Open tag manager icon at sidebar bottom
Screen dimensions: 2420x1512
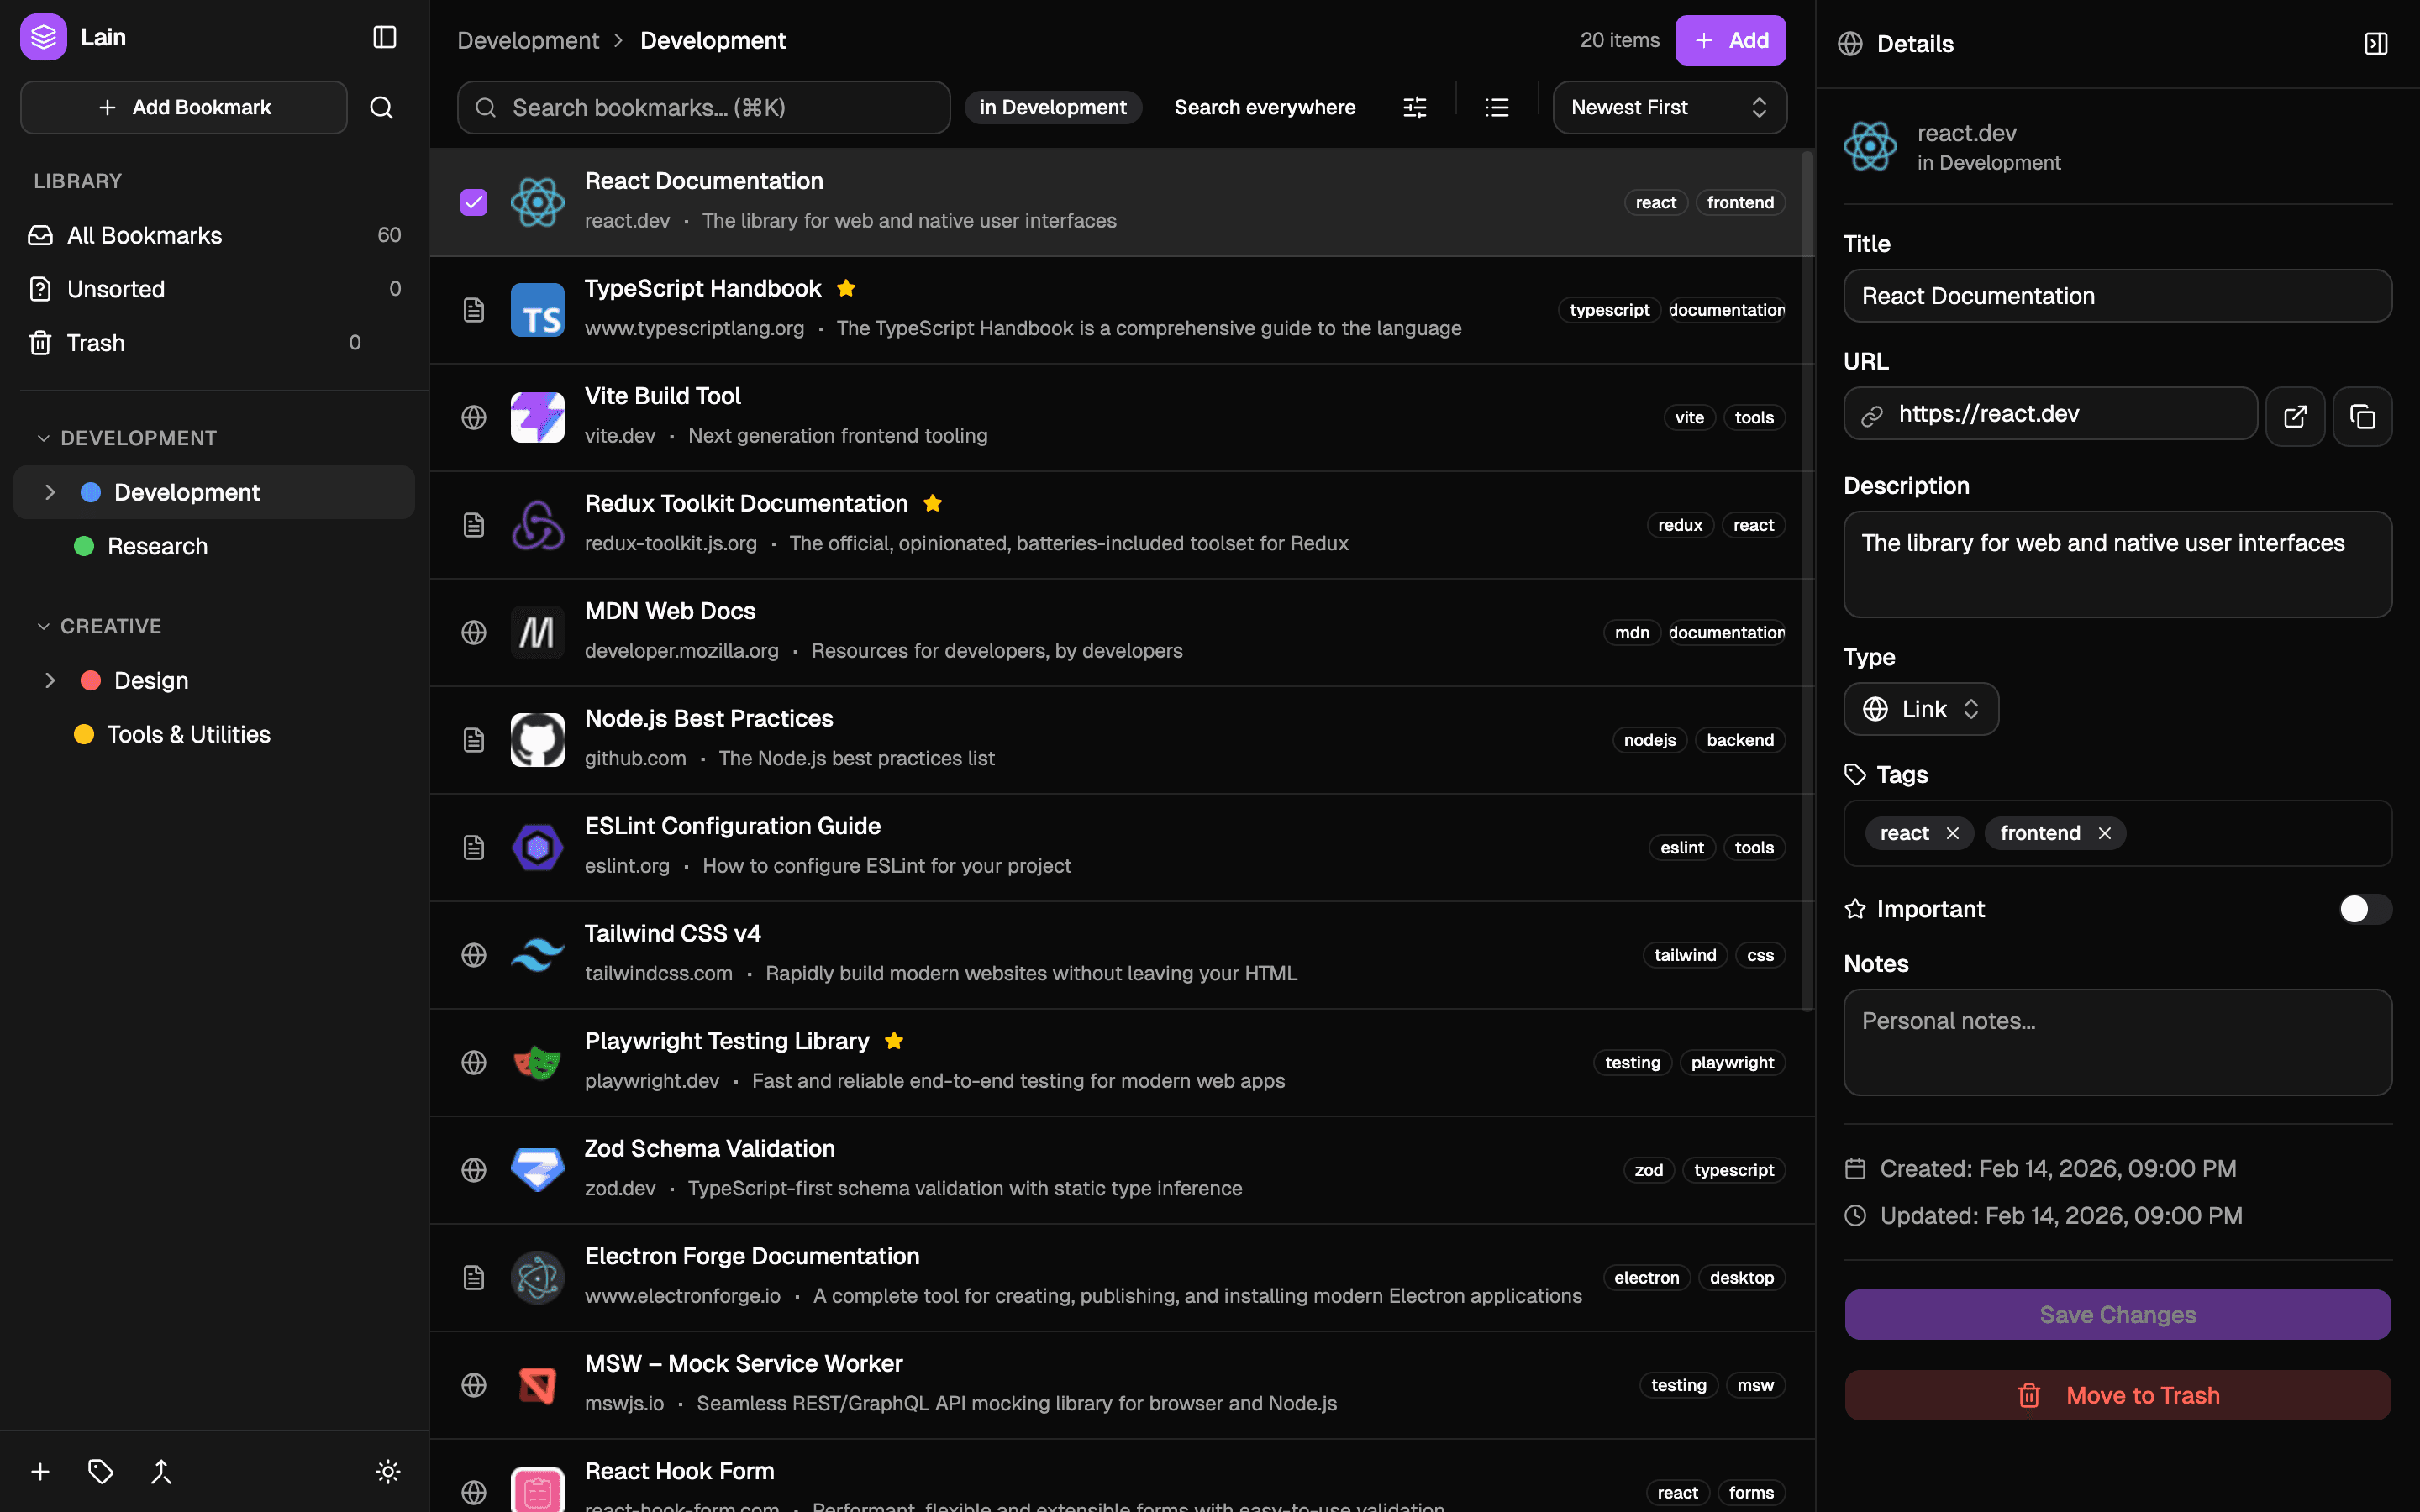[x=100, y=1471]
